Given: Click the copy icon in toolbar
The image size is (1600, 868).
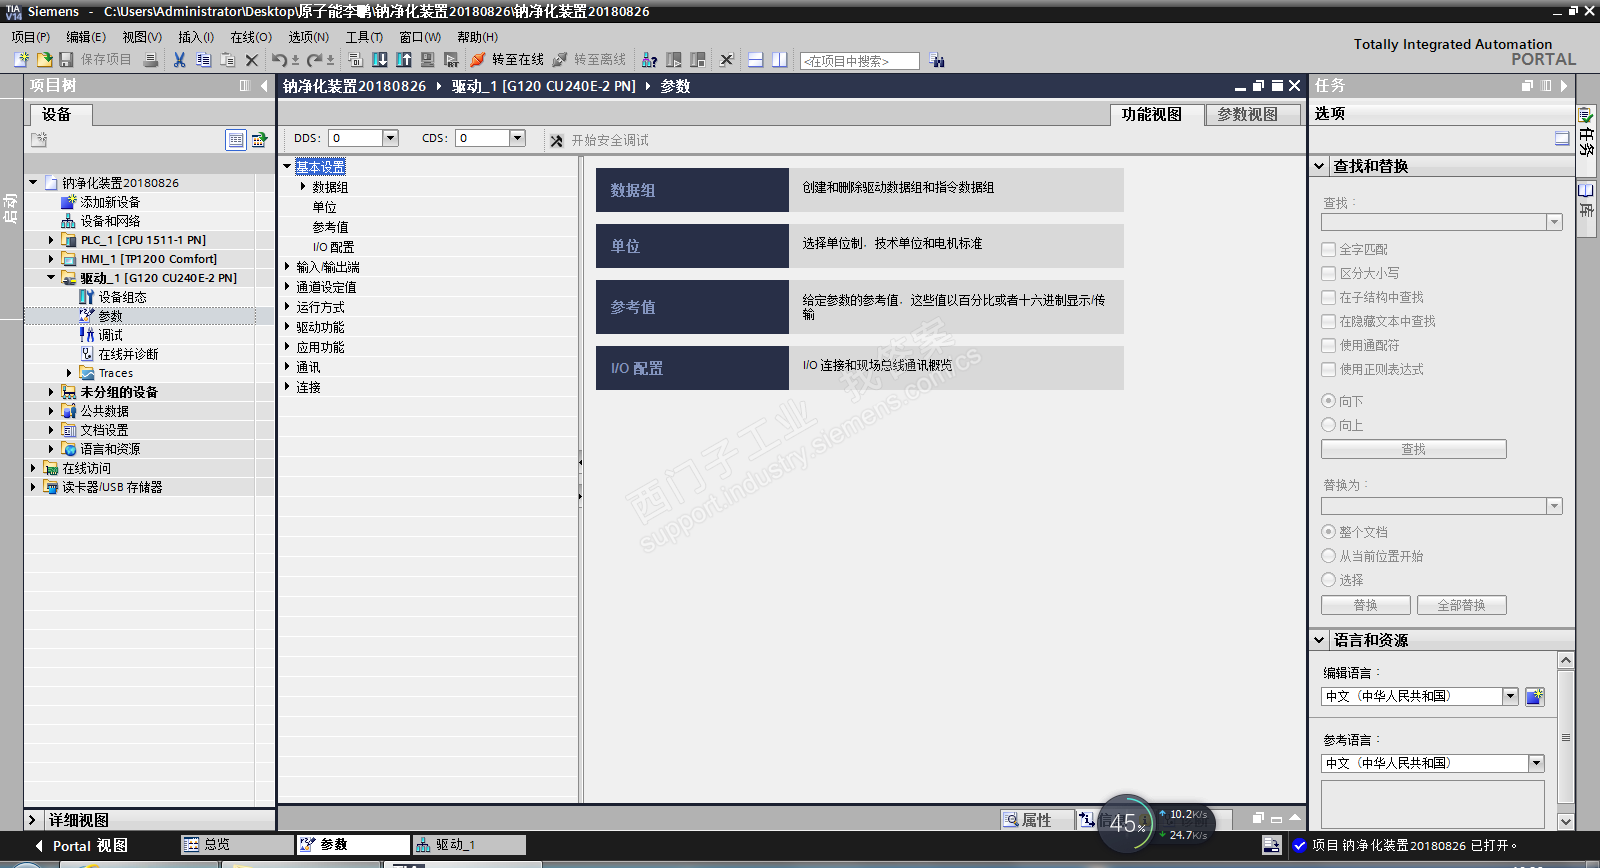Looking at the screenshot, I should click(x=203, y=60).
